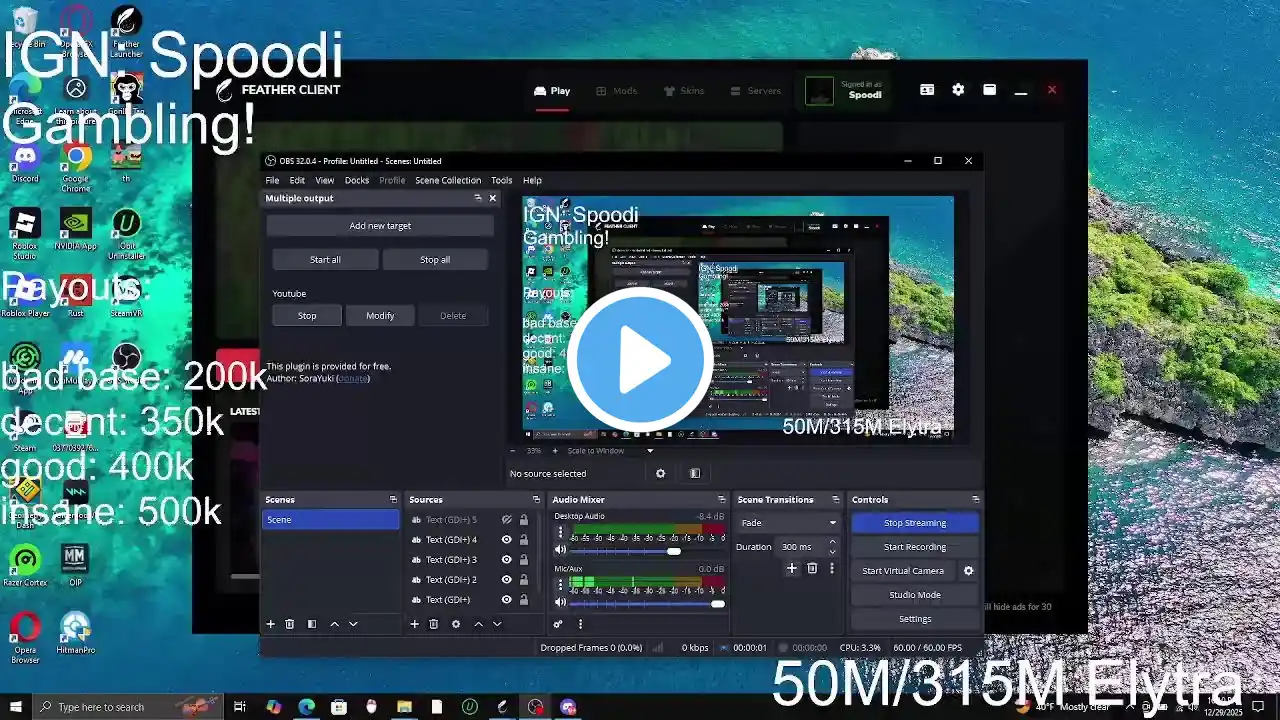Add a new source with plus icon

coord(414,624)
